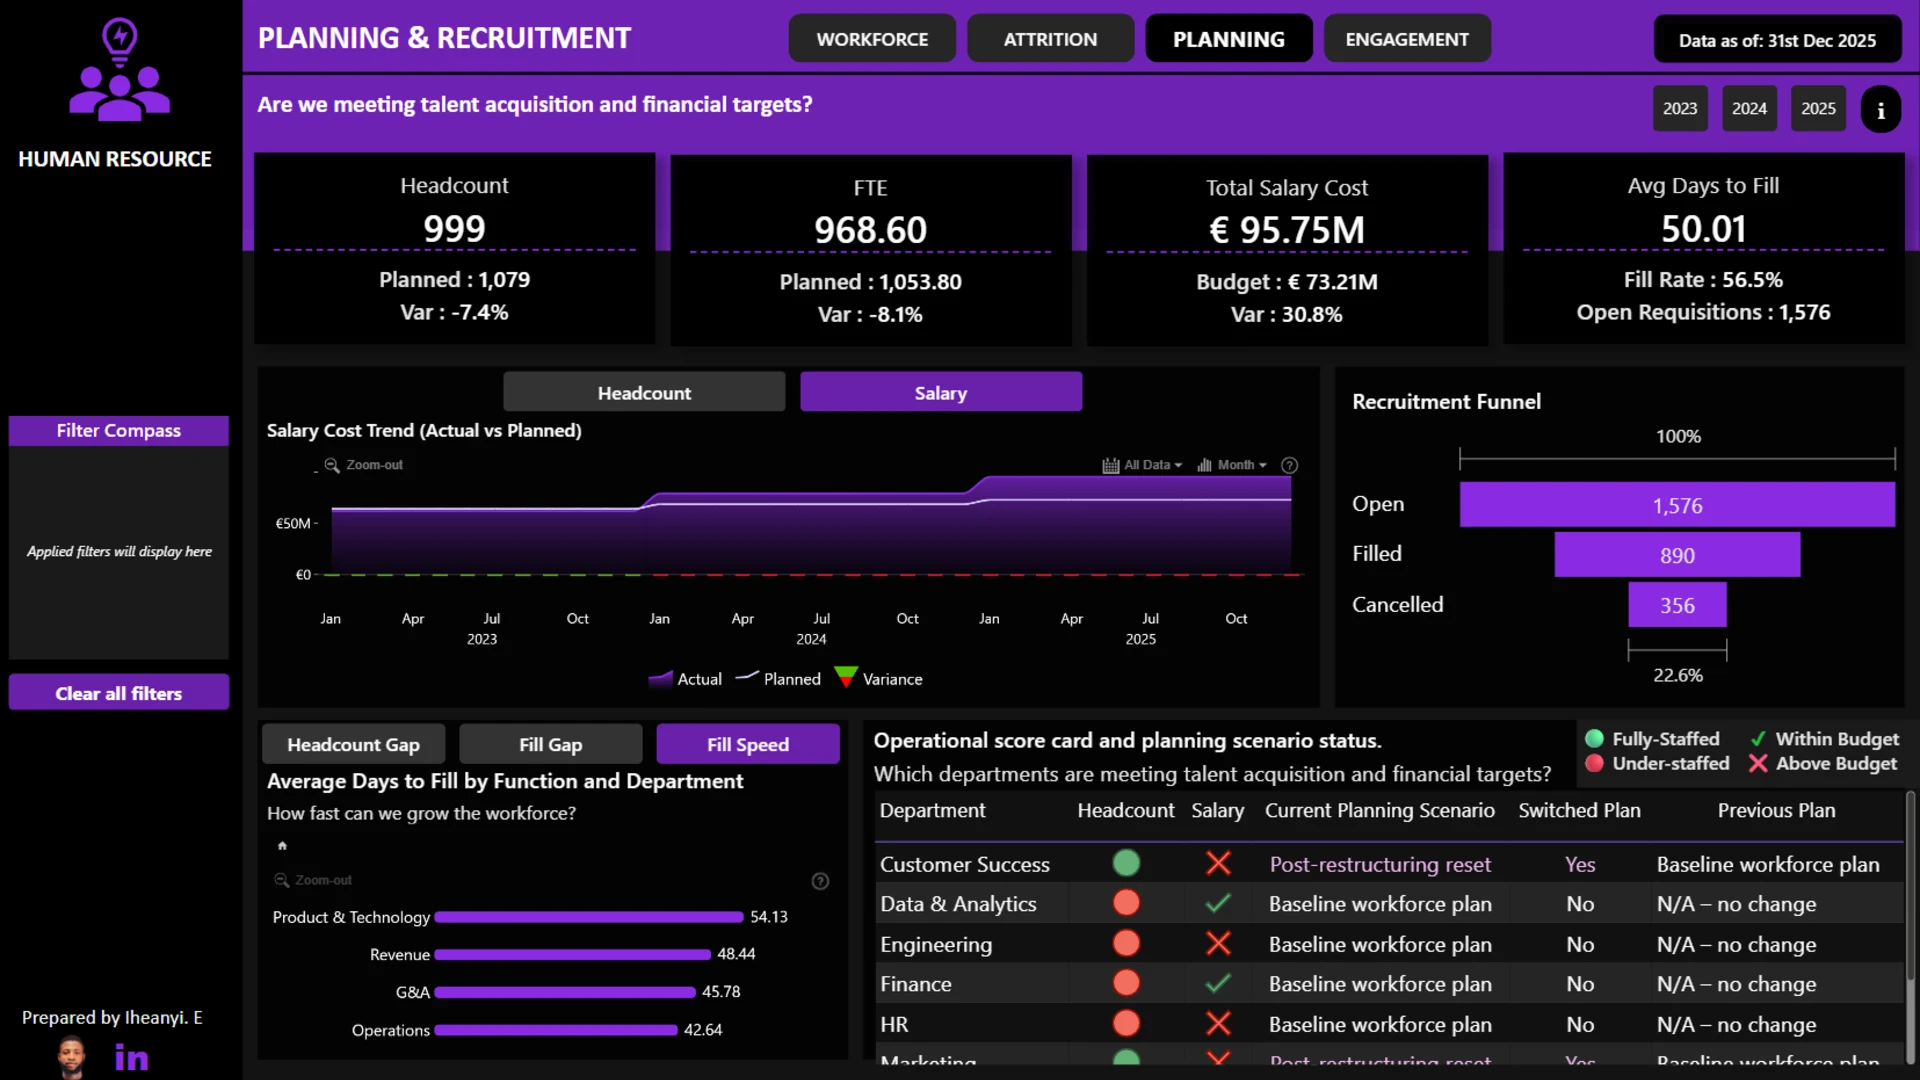Open the ENGAGEMENT page

pos(1407,39)
